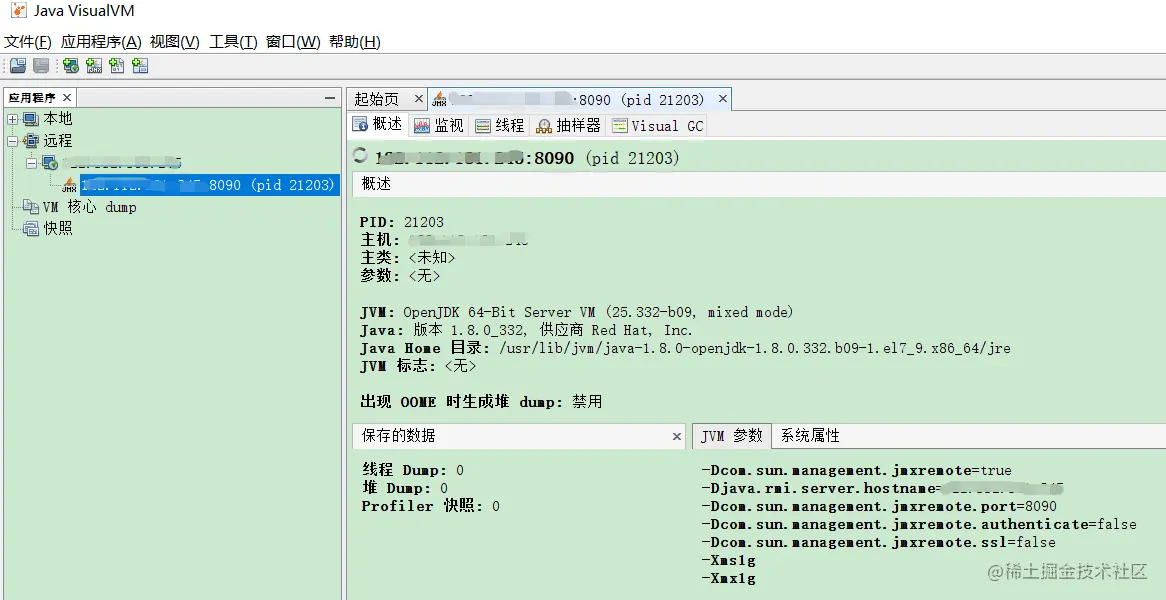Open the 文件(F) menu
Screen dimensions: 1166x600
pyautogui.click(x=28, y=42)
